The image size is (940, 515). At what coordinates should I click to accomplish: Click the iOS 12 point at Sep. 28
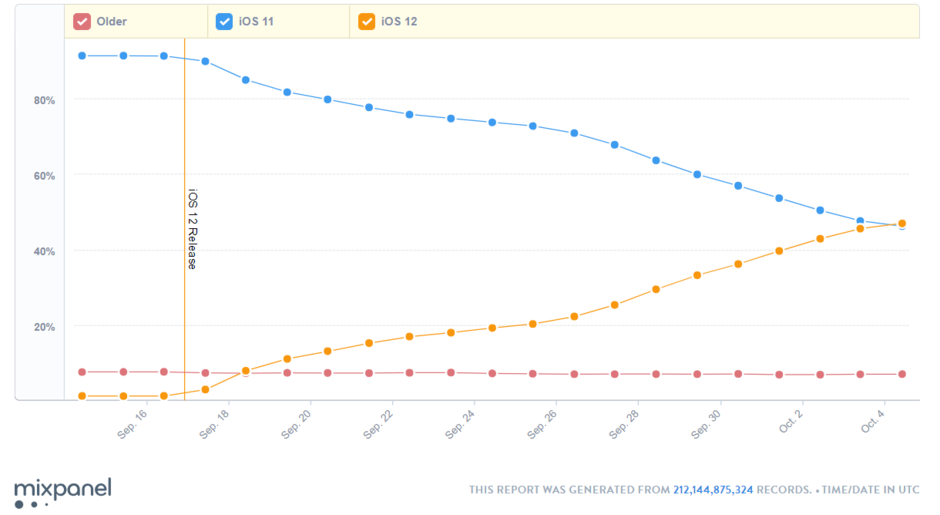tap(656, 290)
